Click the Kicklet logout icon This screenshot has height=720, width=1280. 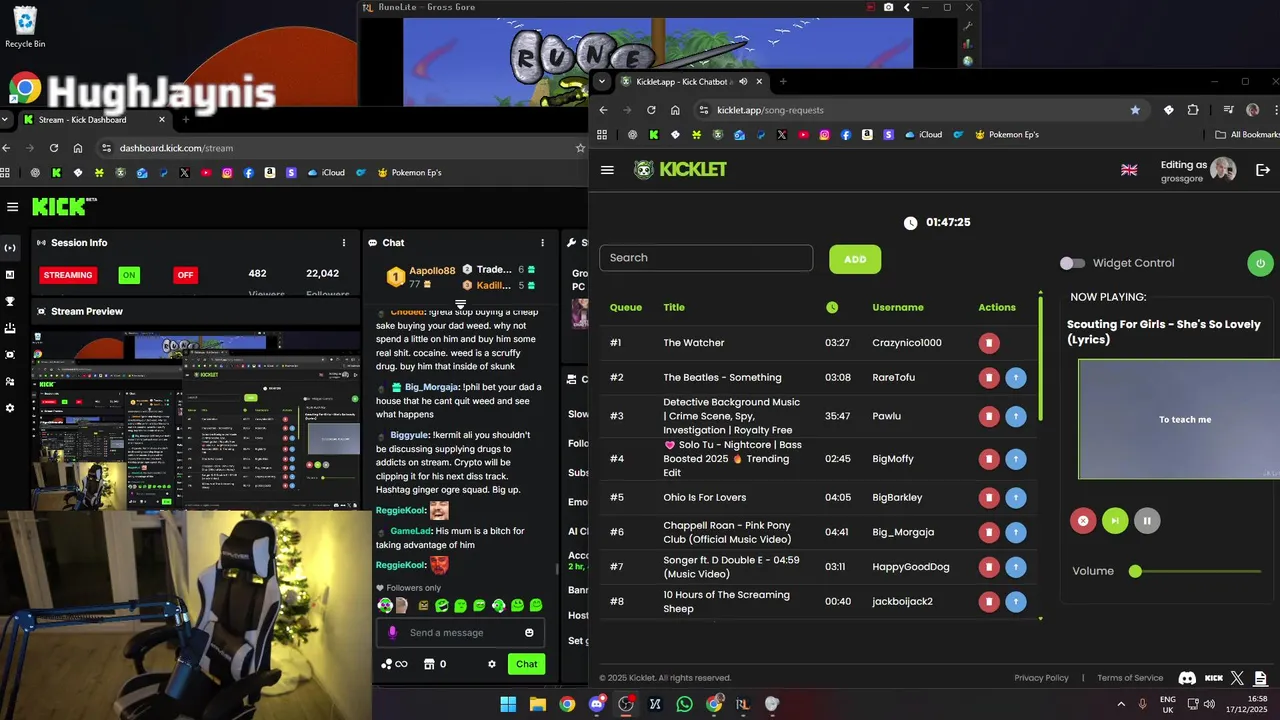pyautogui.click(x=1263, y=170)
